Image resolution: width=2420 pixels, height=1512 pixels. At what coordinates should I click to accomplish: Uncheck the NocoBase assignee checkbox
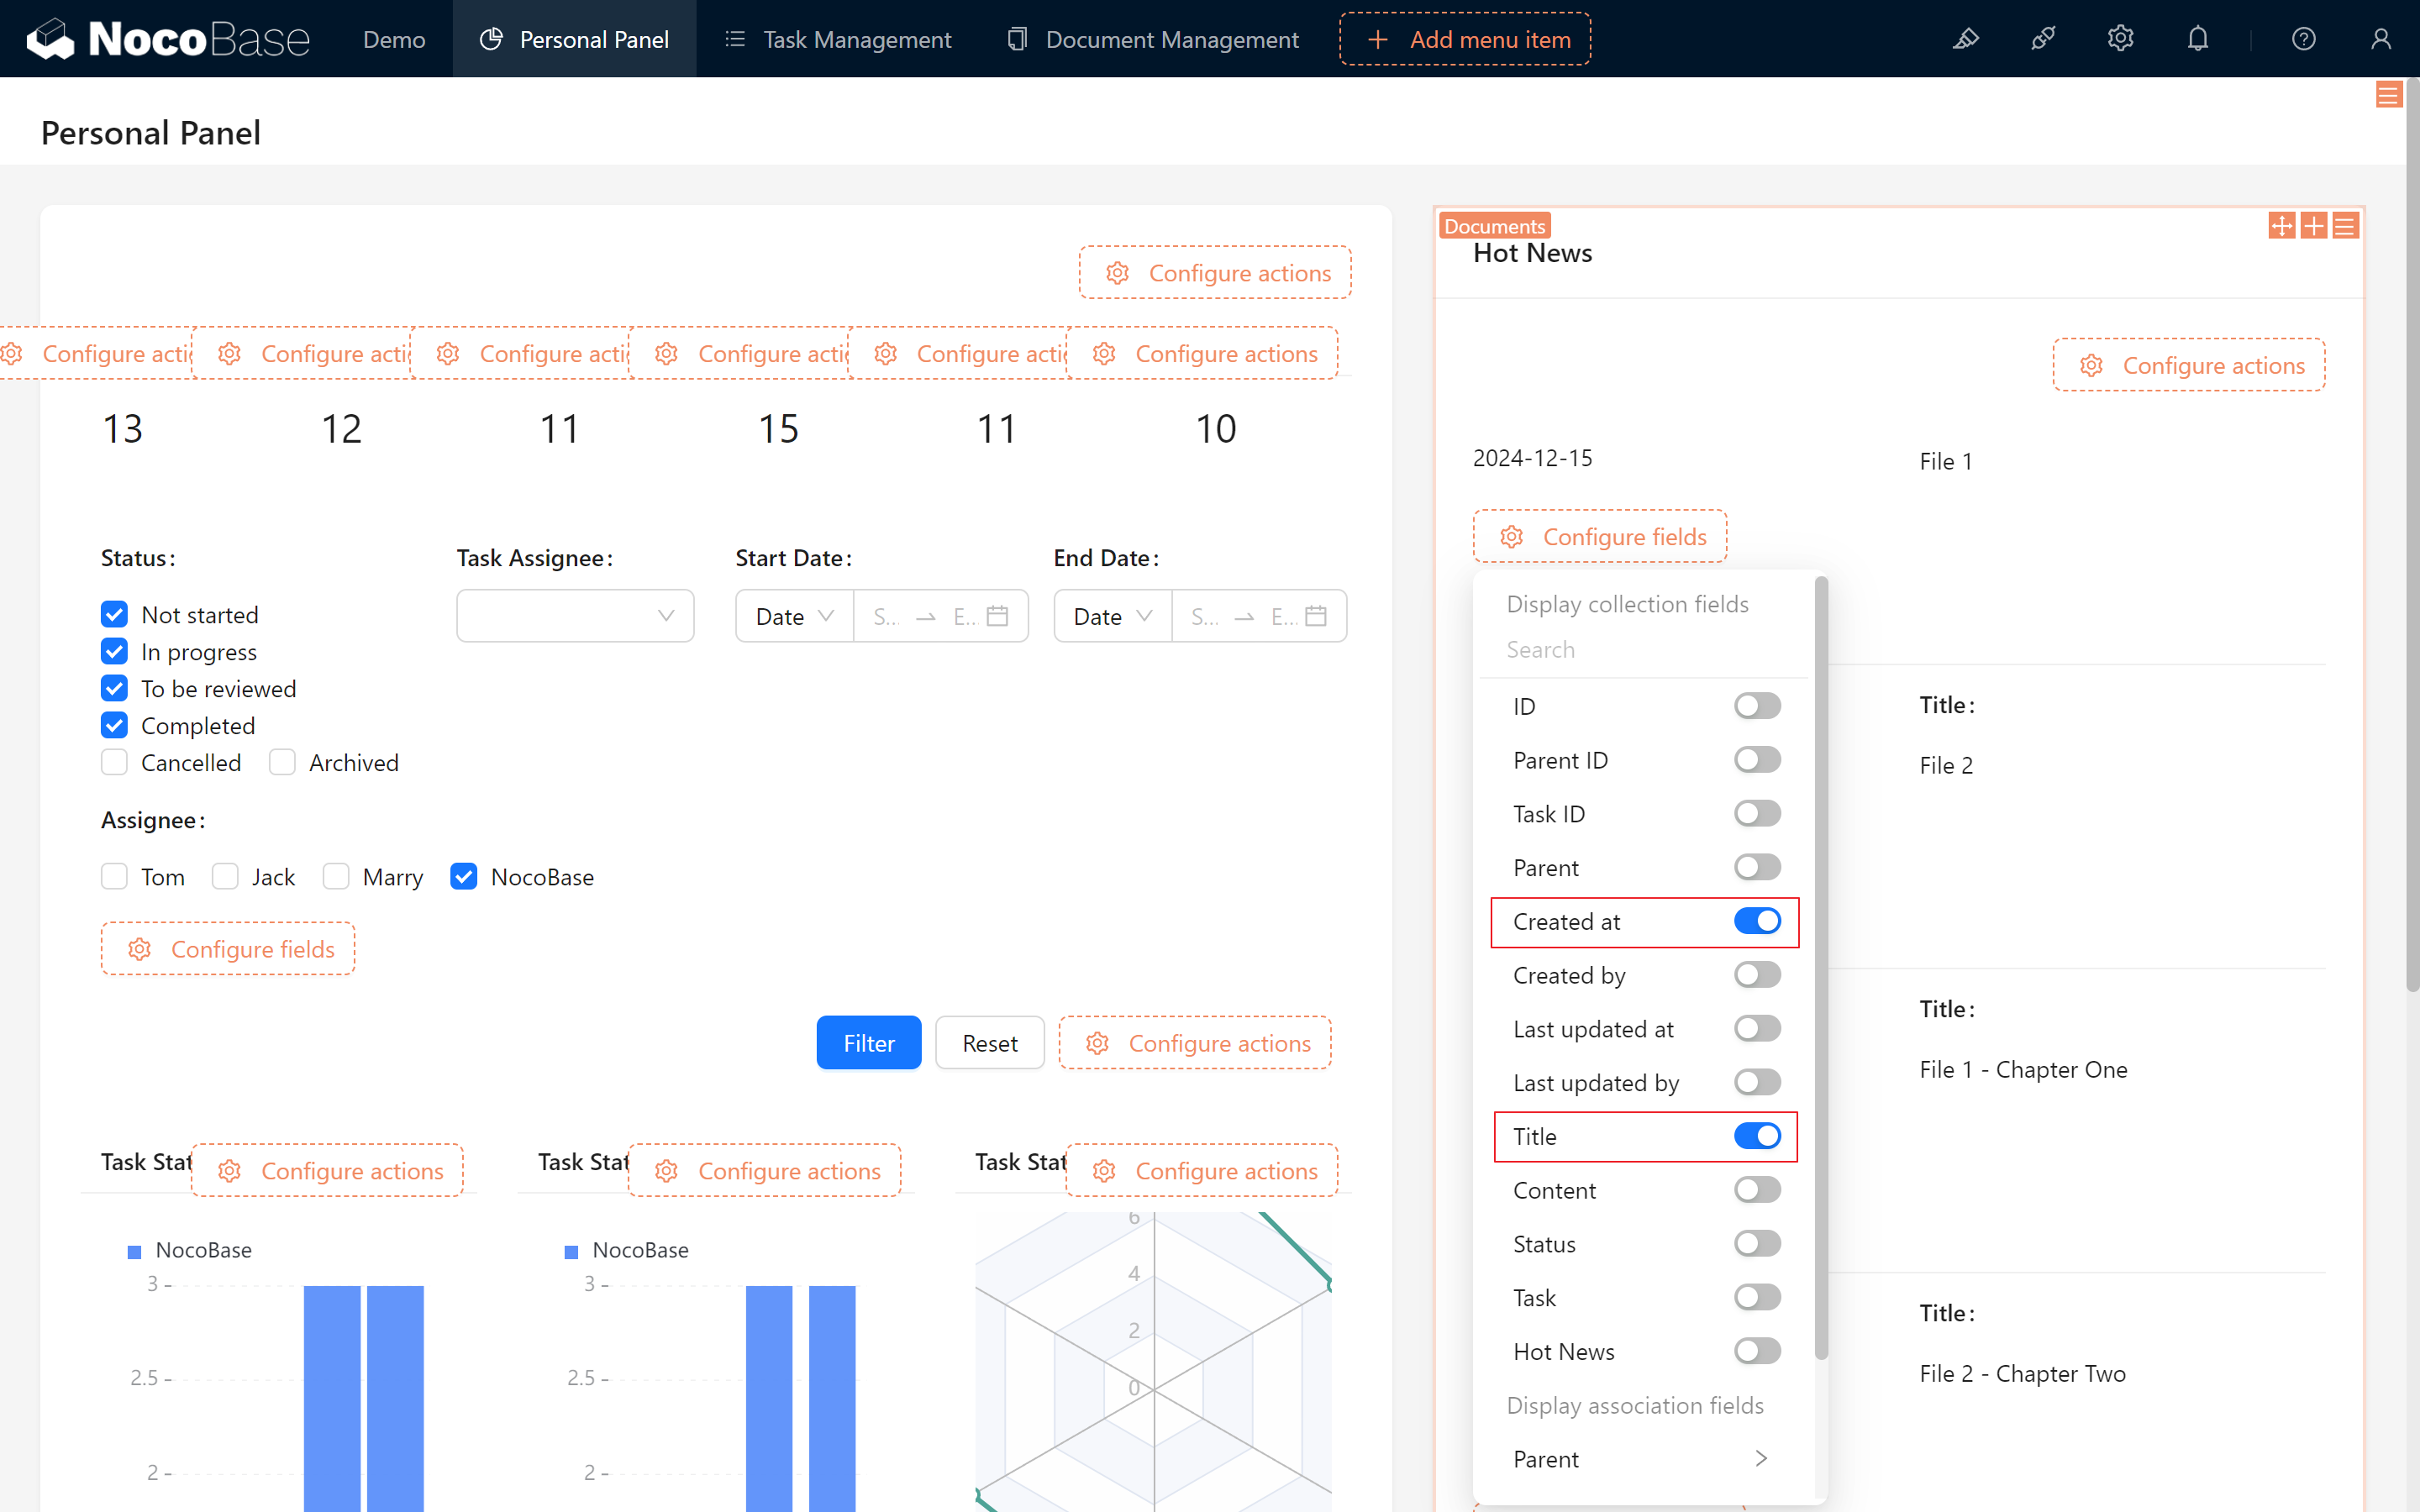point(463,876)
